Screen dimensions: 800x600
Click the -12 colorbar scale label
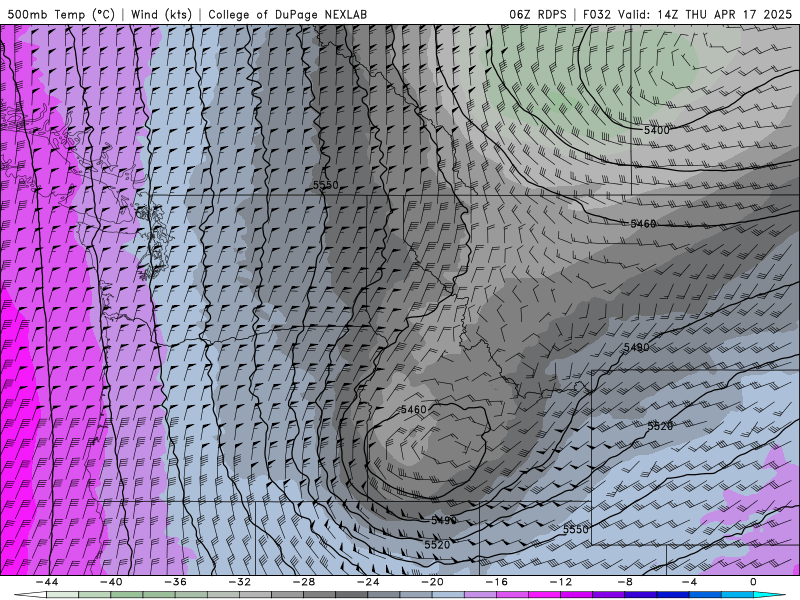point(561,582)
